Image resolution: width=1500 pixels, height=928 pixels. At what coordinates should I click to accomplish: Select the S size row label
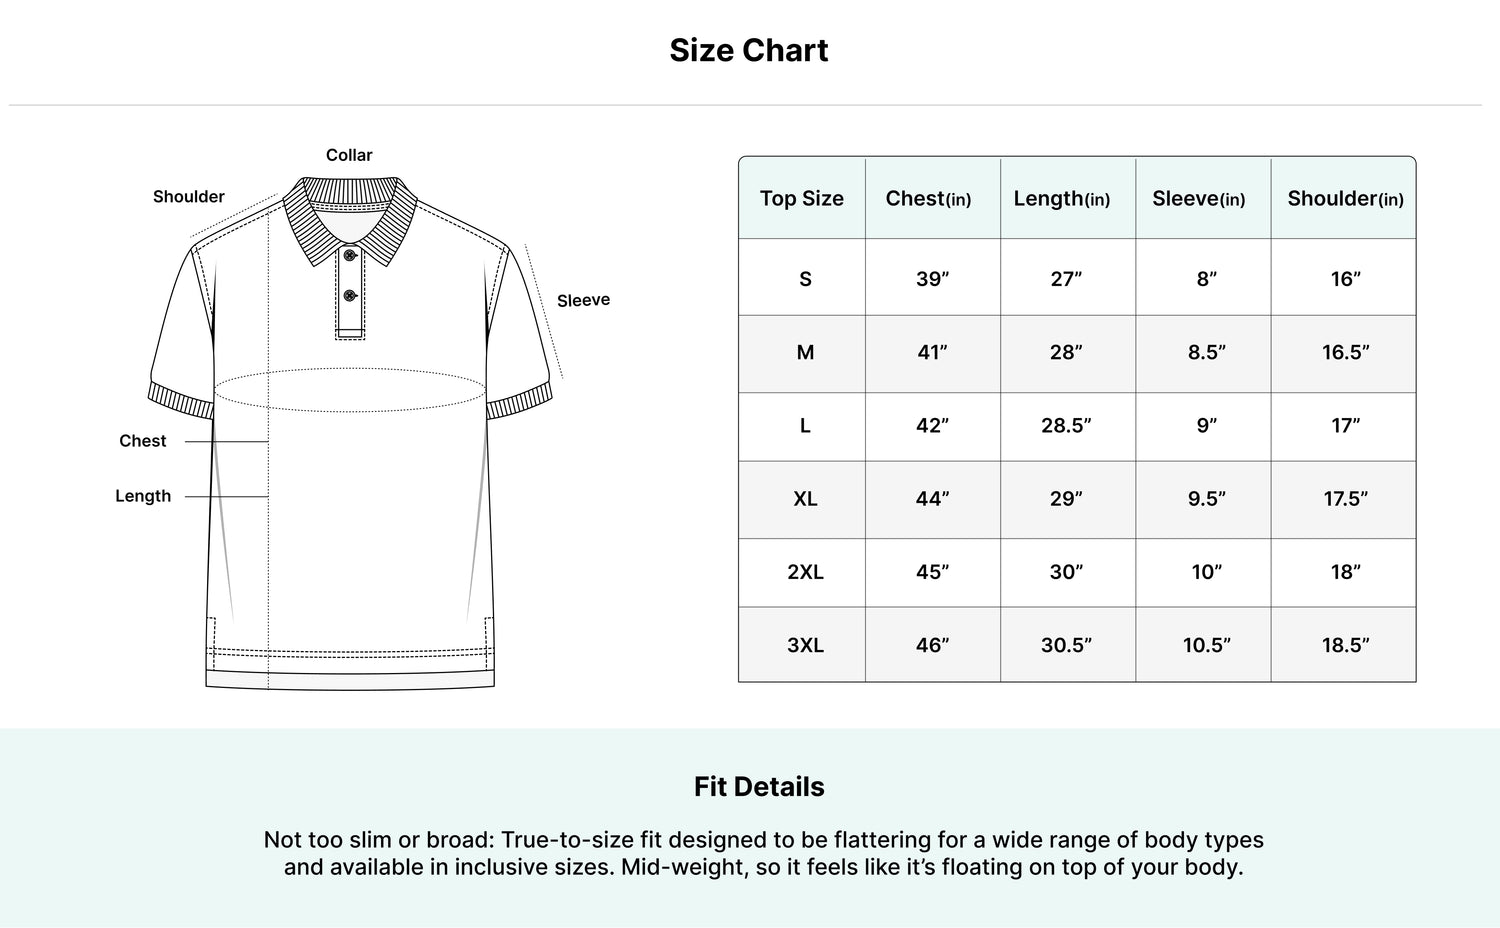[x=805, y=279]
